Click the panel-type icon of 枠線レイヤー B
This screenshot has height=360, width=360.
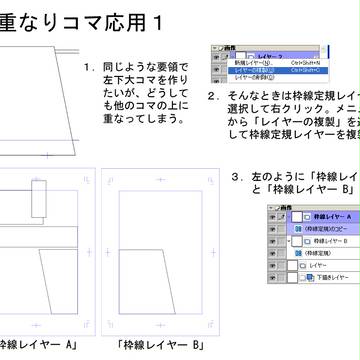(x=307, y=241)
